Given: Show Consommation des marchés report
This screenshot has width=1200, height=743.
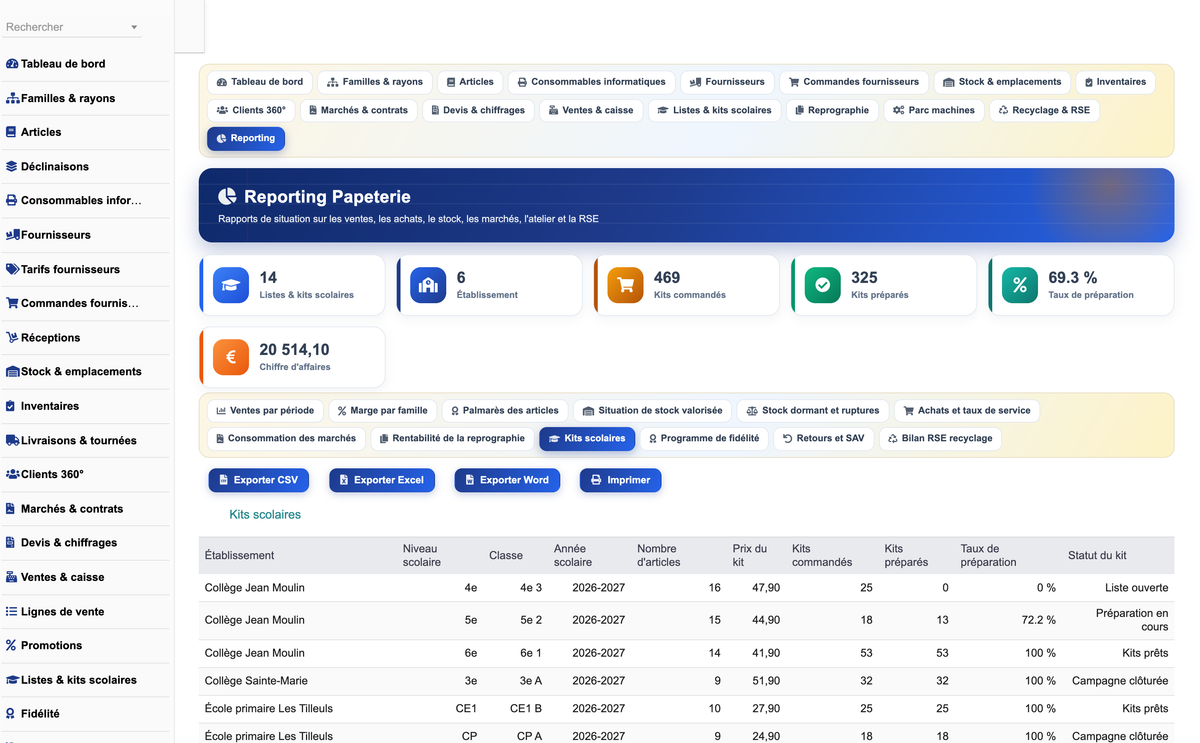Looking at the screenshot, I should [x=286, y=438].
